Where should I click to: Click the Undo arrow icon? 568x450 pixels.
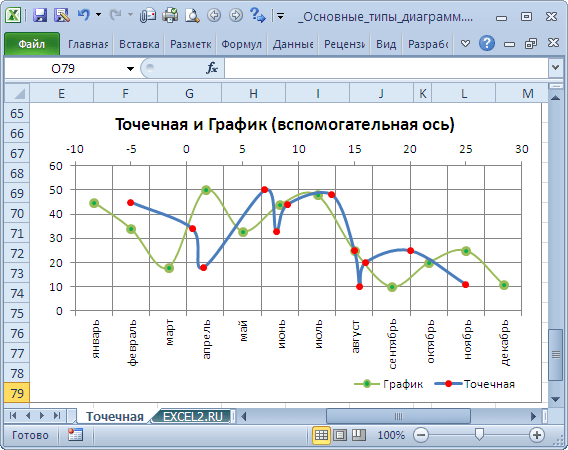(x=84, y=15)
